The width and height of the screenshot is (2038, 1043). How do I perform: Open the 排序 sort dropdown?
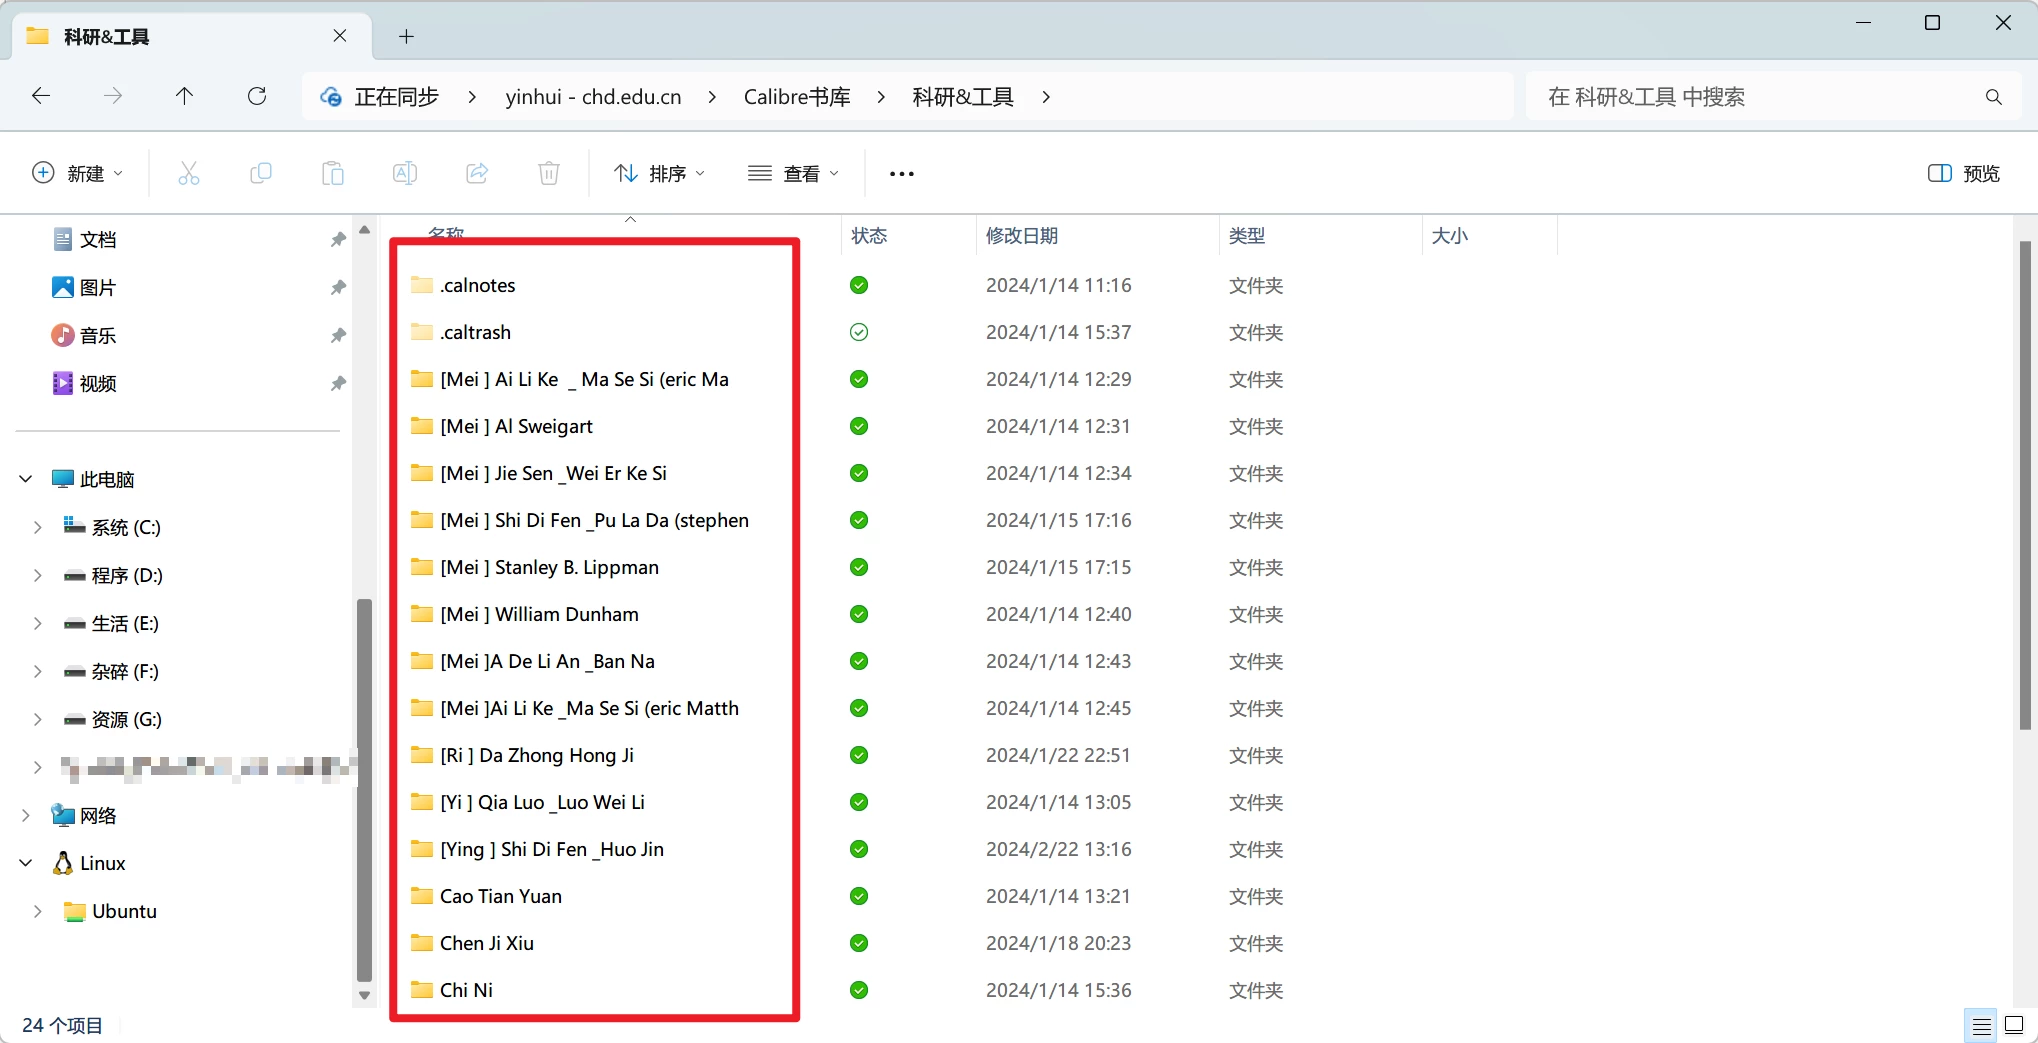(659, 174)
